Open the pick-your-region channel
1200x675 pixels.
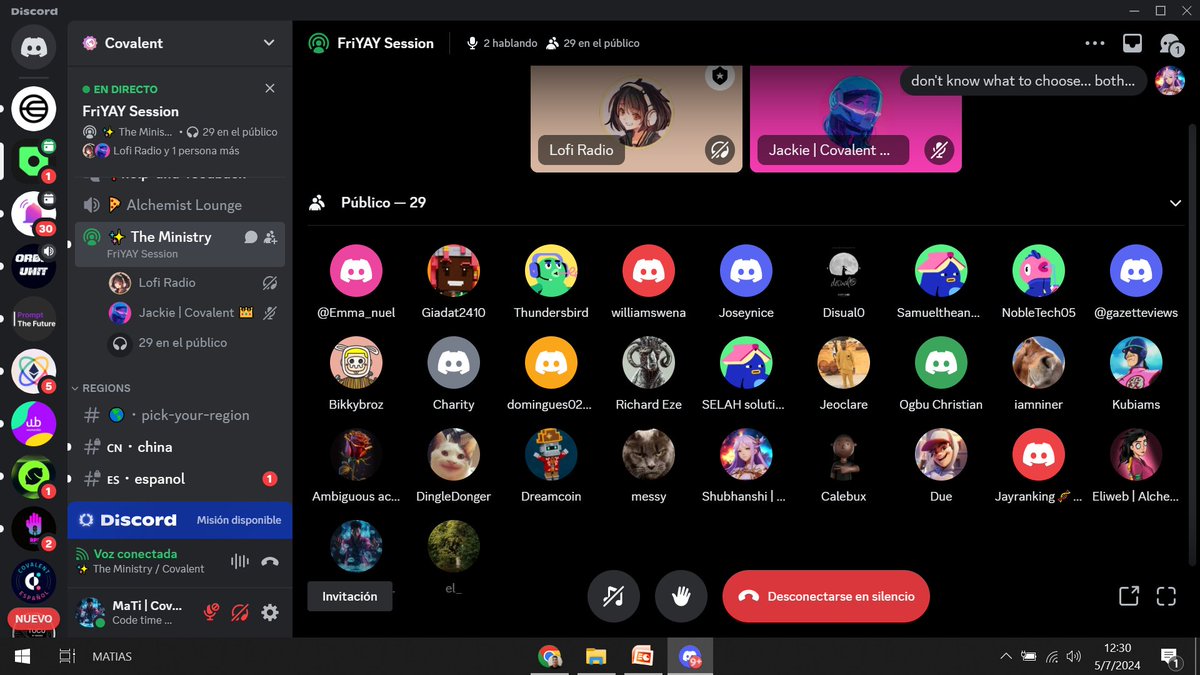[180, 415]
